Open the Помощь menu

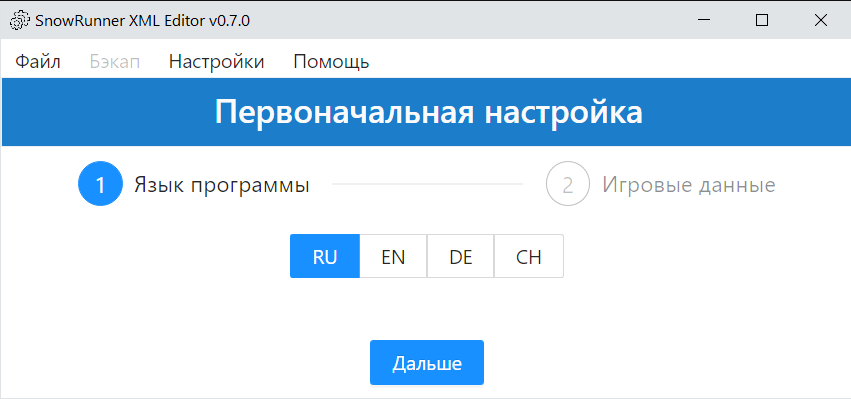tap(331, 62)
